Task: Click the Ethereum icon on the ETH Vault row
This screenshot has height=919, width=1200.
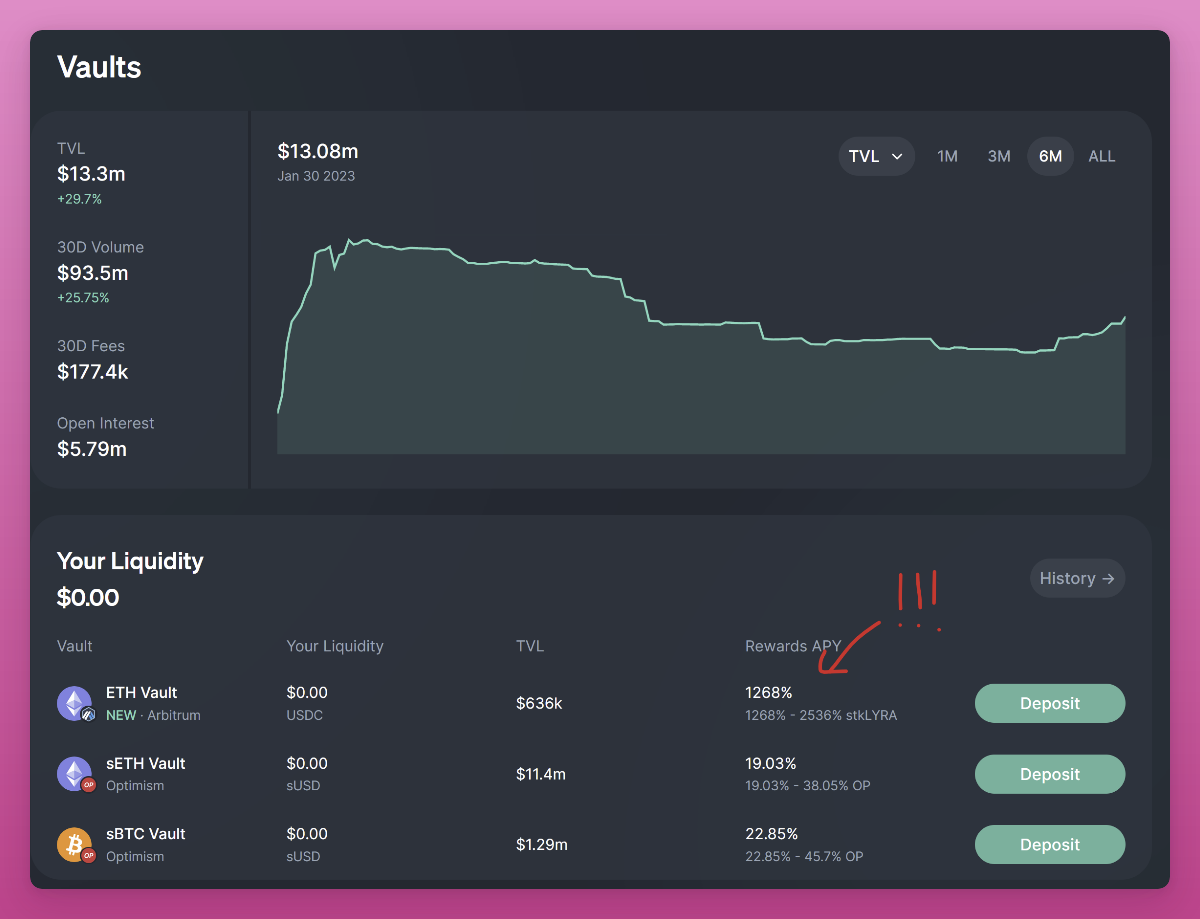Action: [75, 703]
